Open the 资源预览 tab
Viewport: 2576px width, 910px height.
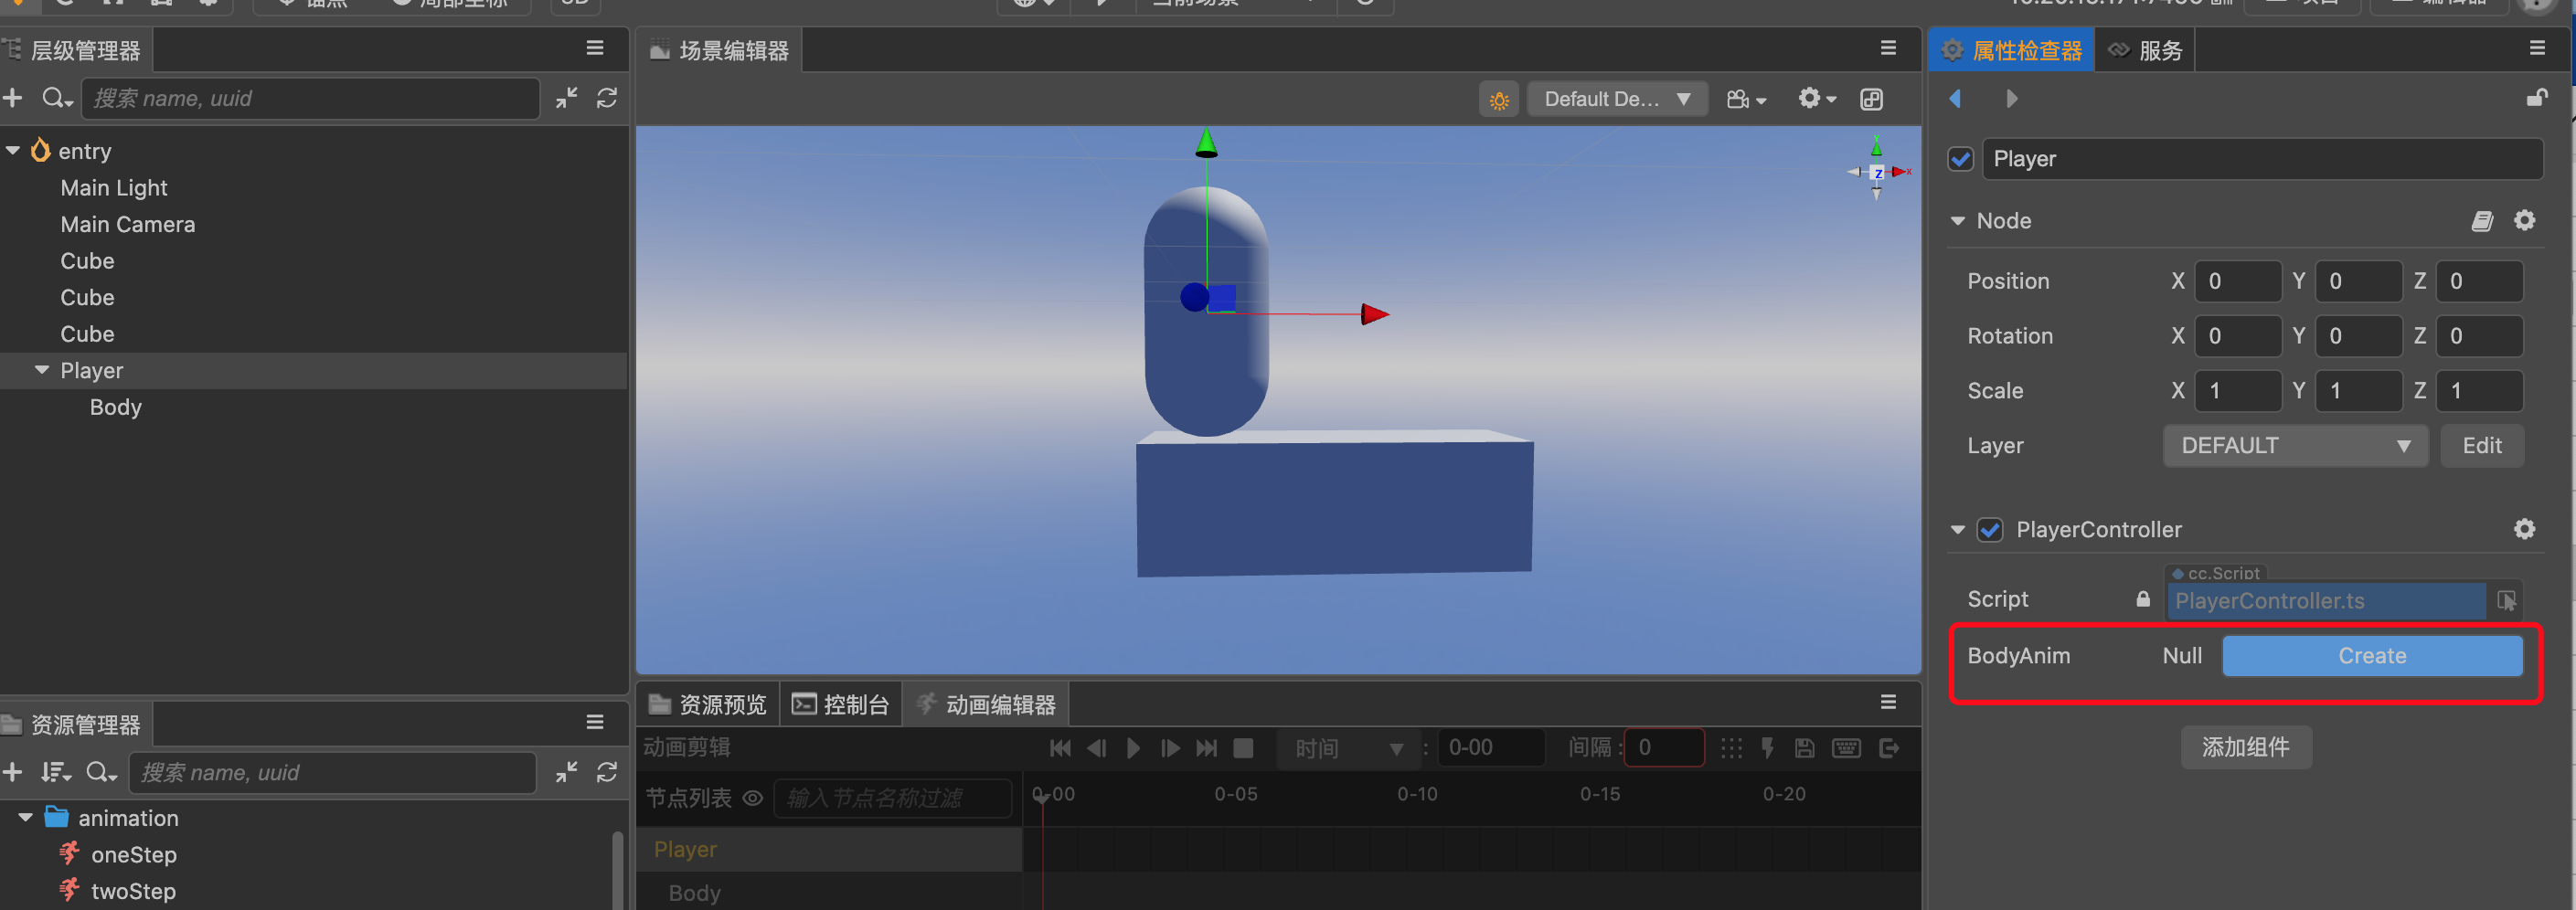[x=707, y=704]
